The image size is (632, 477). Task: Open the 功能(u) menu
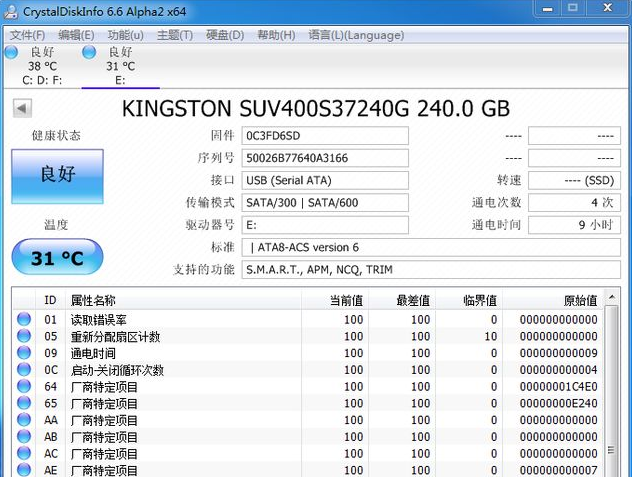coord(125,35)
